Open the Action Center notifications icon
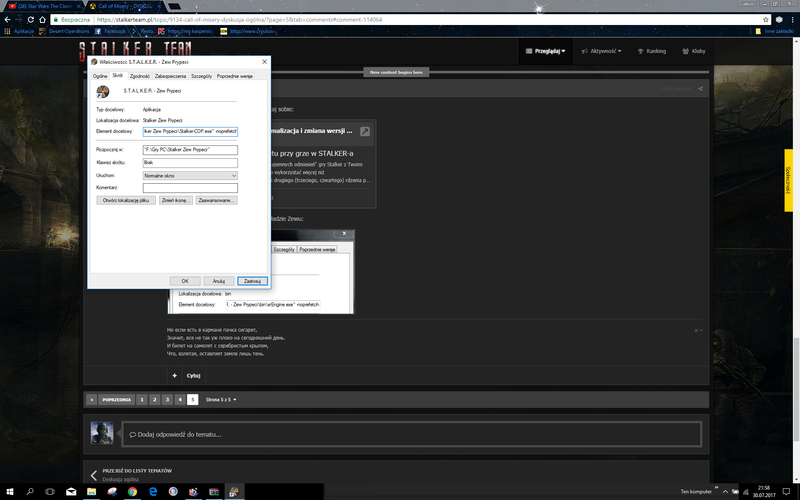This screenshot has width=800, height=500. click(x=786, y=492)
